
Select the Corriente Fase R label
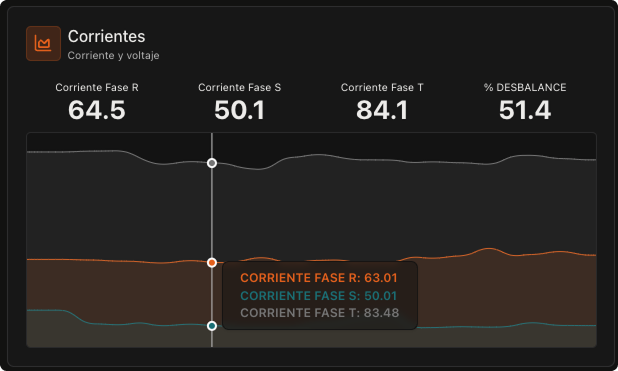97,88
